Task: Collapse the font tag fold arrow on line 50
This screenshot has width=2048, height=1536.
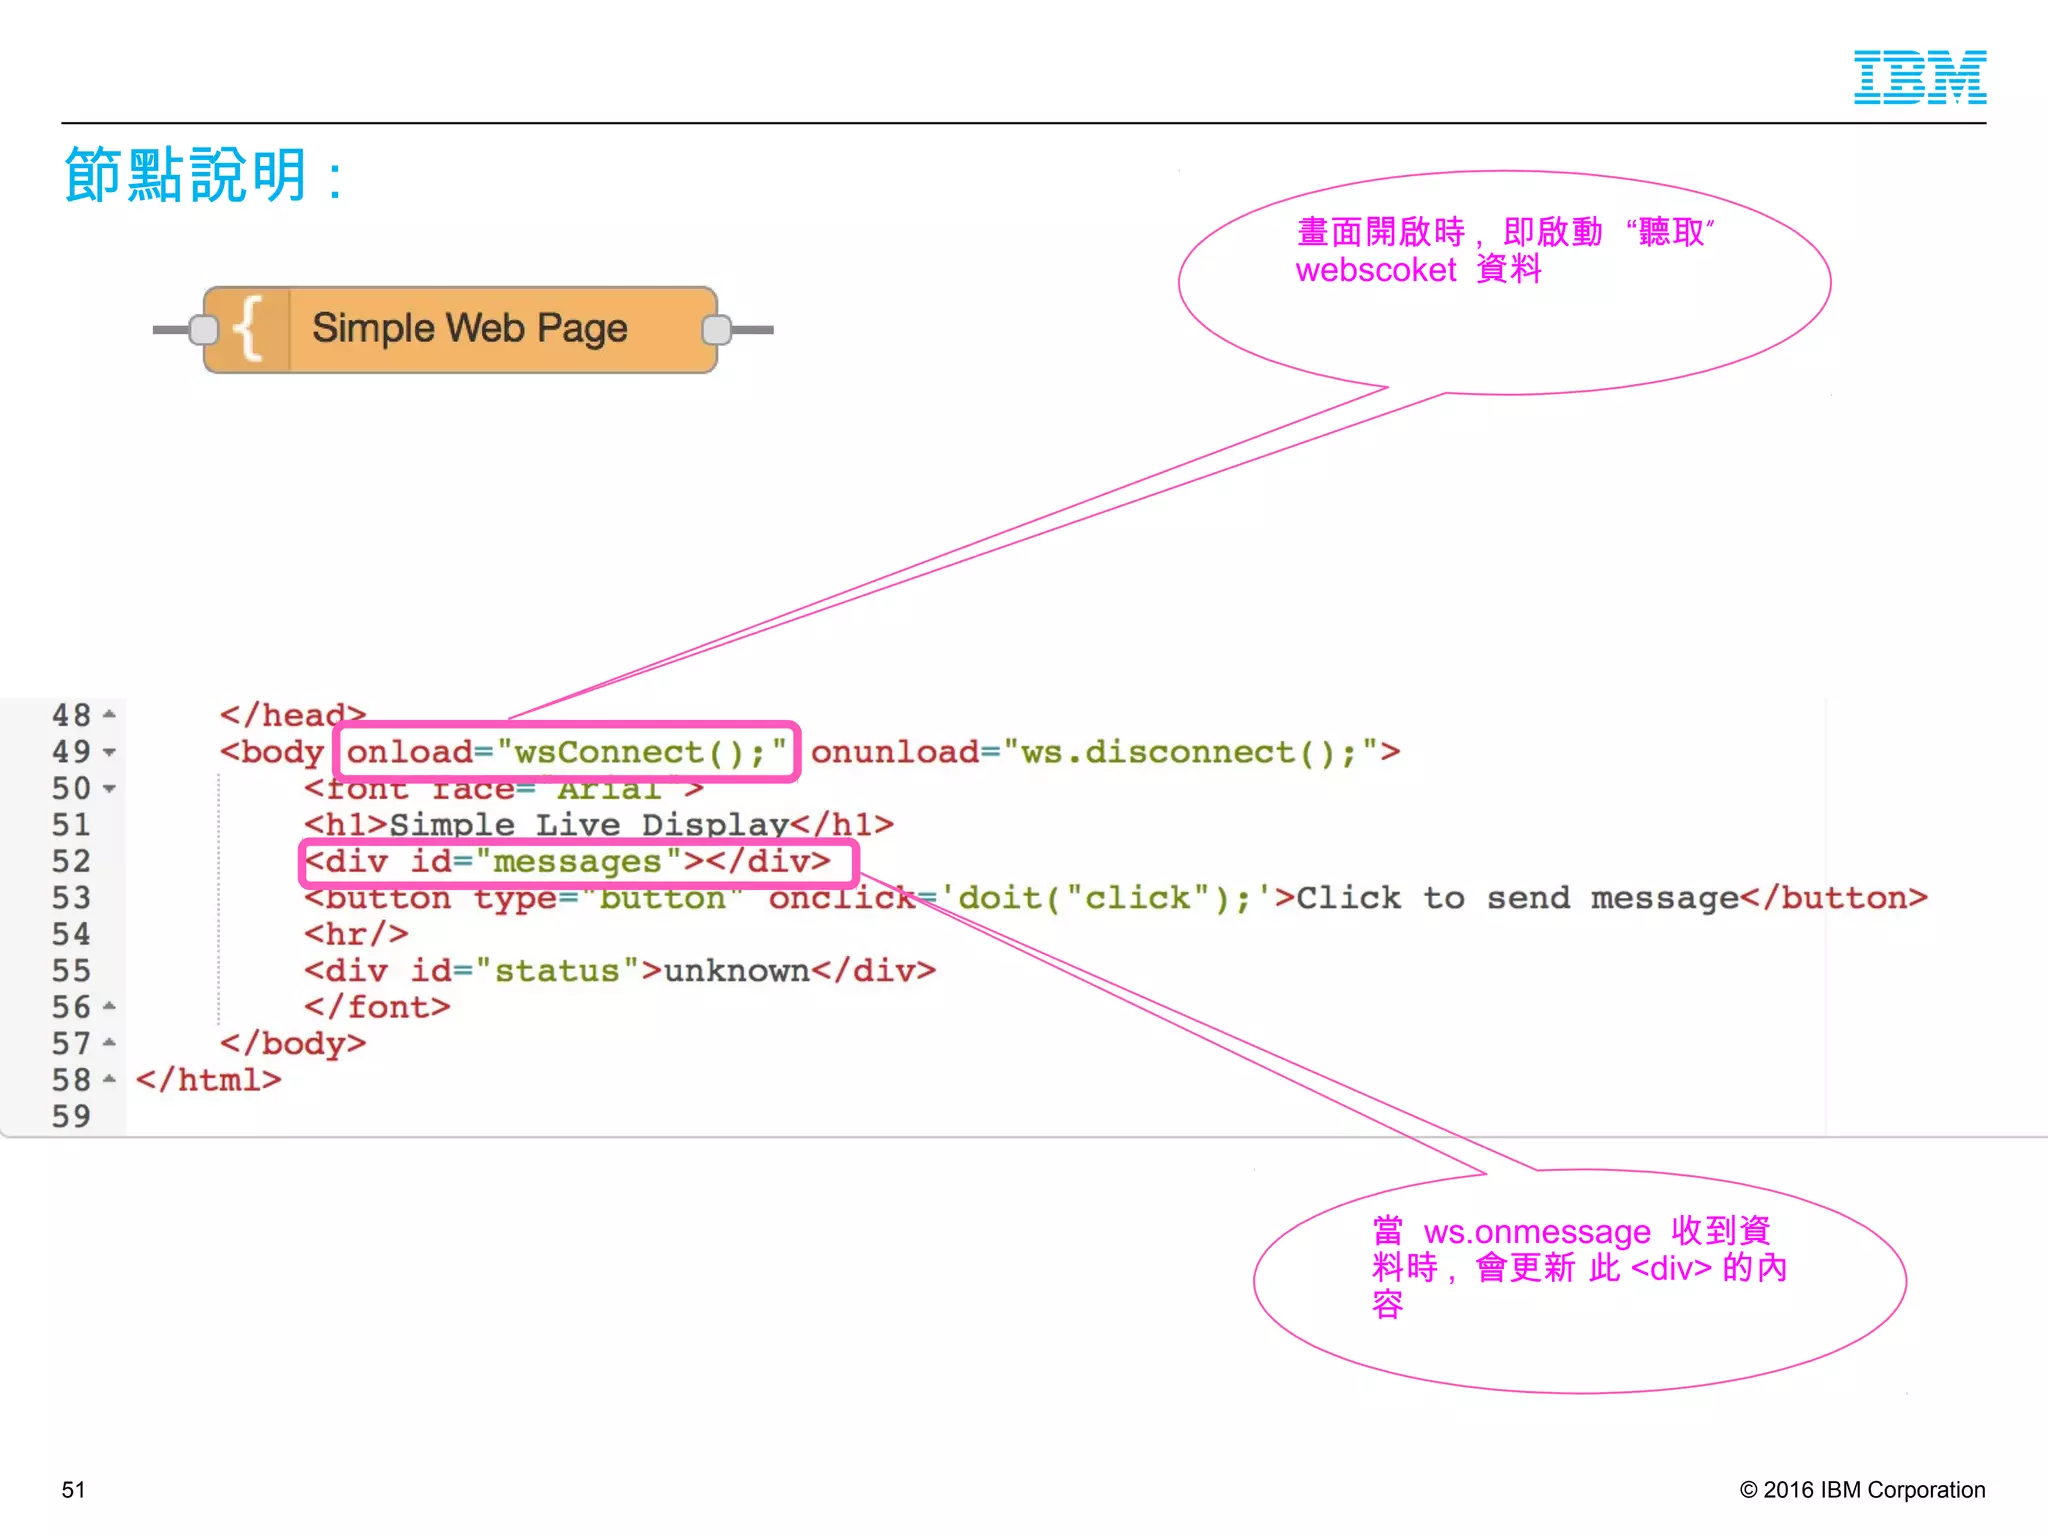Action: pos(110,789)
